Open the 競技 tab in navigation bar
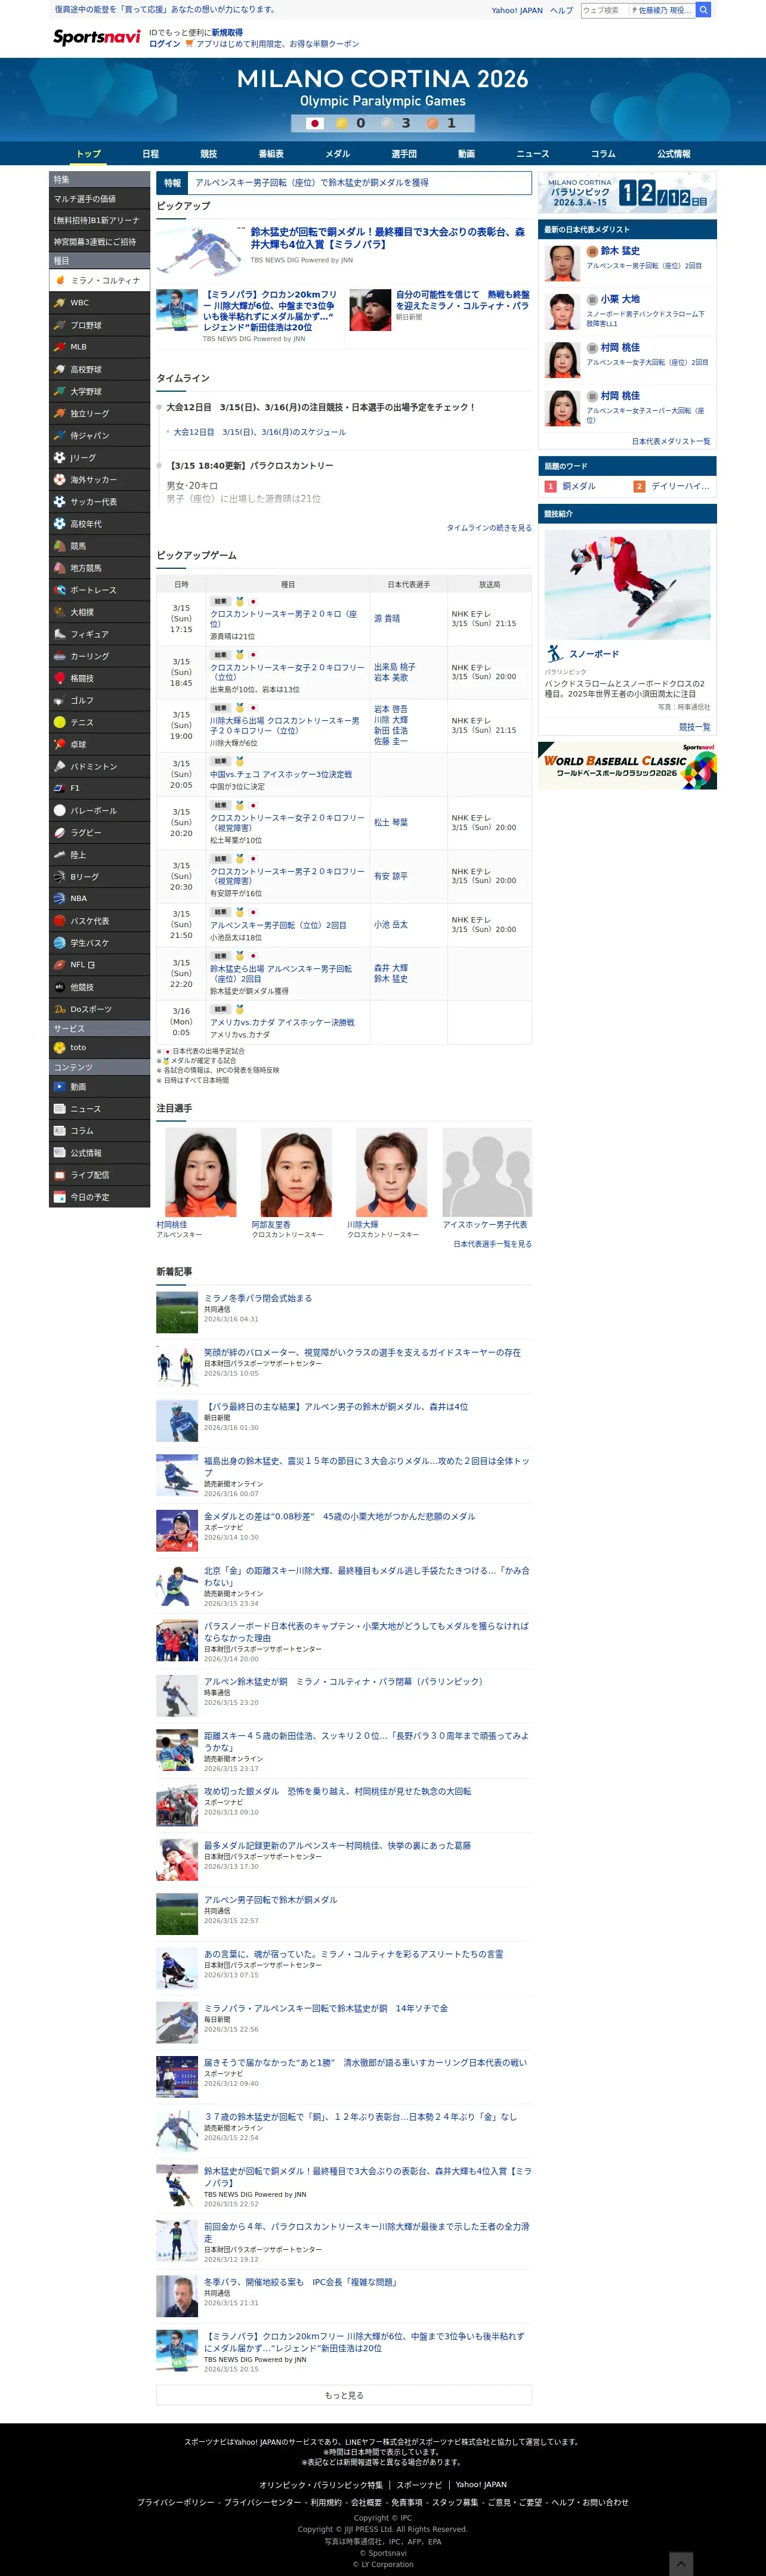 coord(208,154)
